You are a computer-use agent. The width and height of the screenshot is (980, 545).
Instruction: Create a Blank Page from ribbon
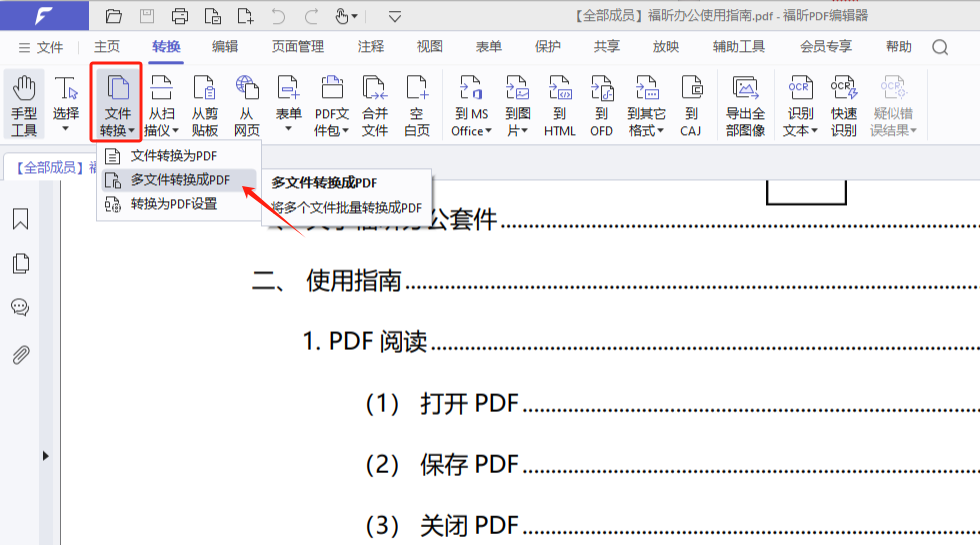pyautogui.click(x=417, y=104)
